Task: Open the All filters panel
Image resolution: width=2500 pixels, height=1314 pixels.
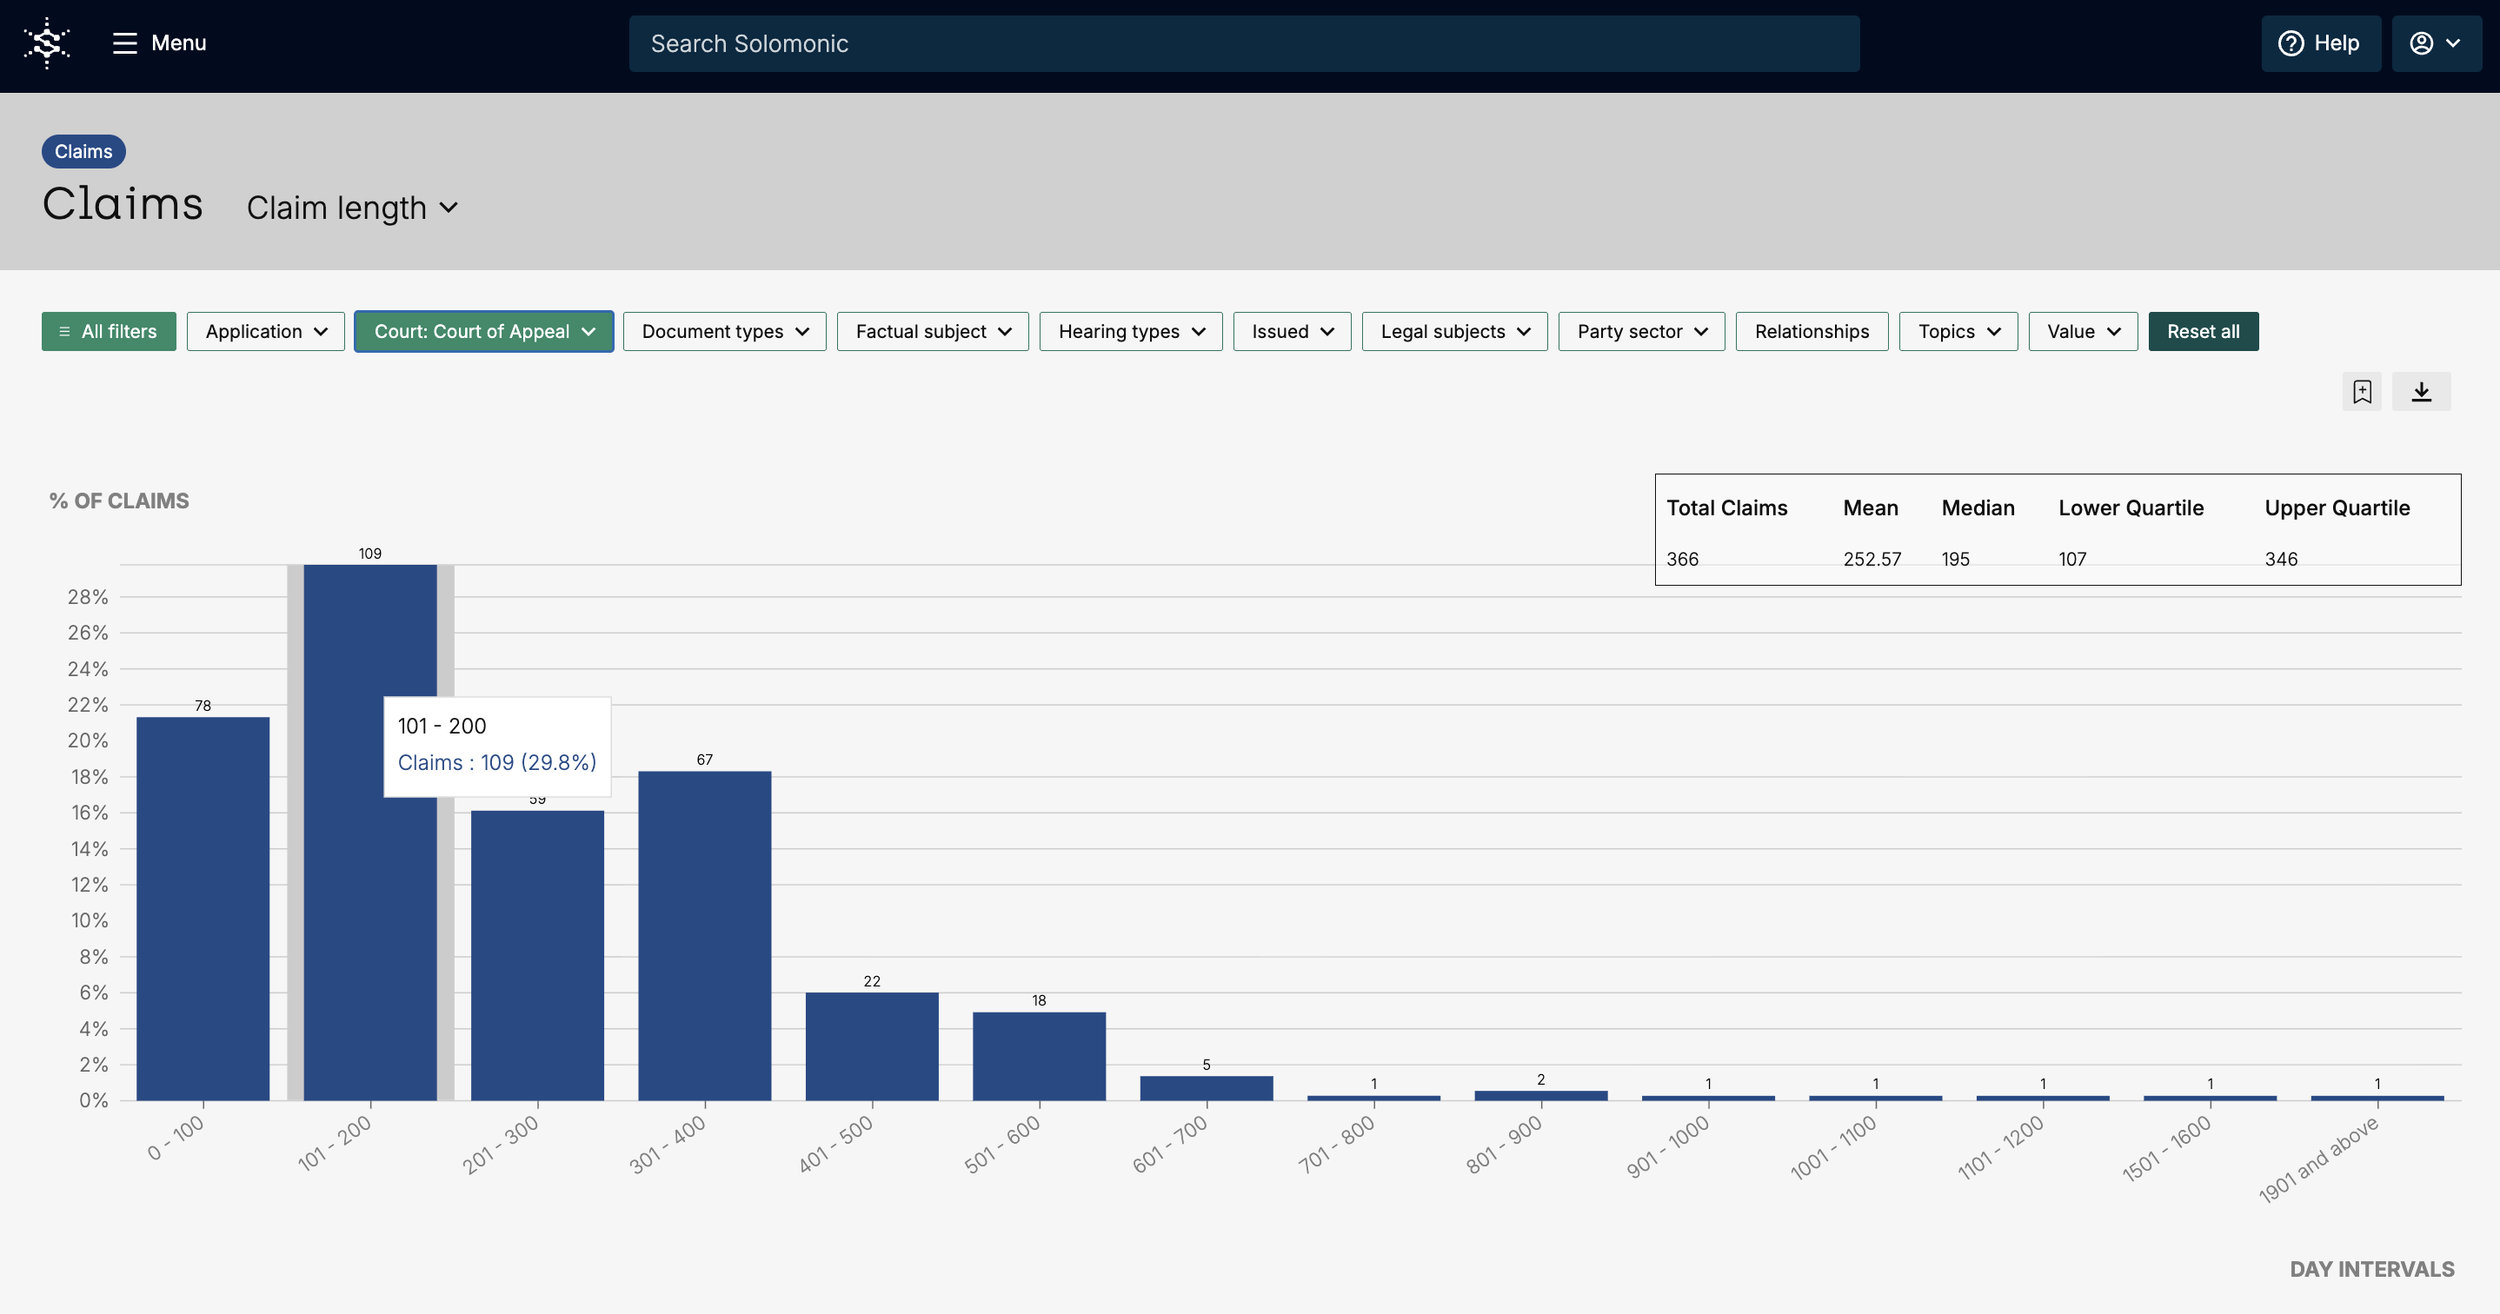Action: (108, 331)
